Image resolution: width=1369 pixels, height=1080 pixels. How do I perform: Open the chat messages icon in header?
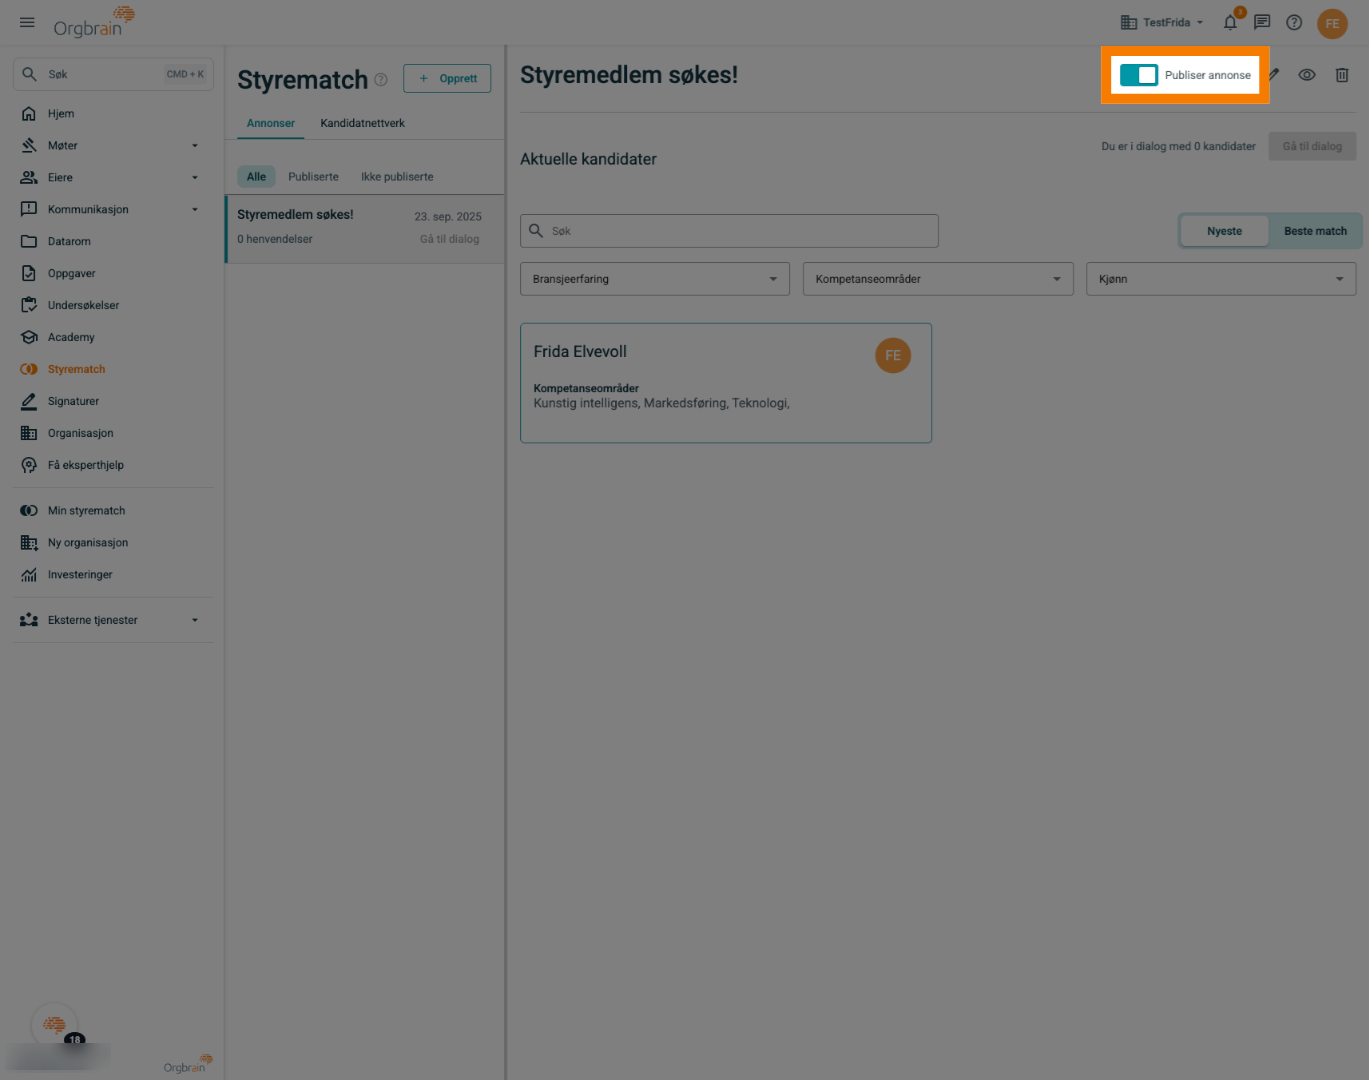tap(1262, 22)
